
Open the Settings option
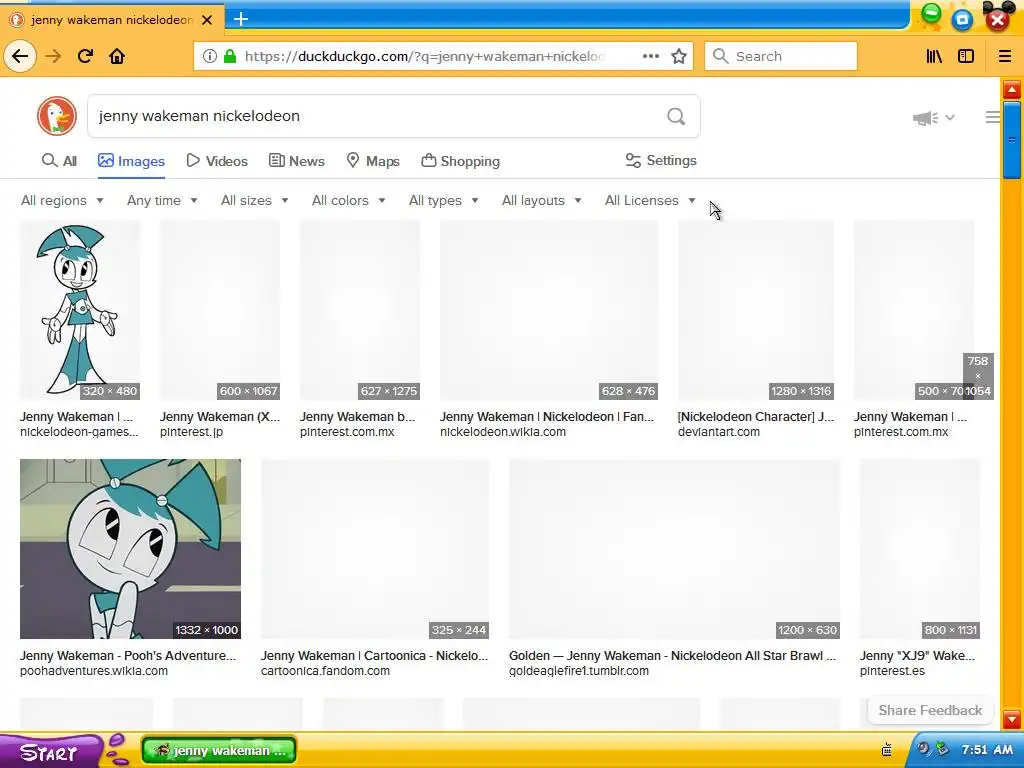pos(661,160)
